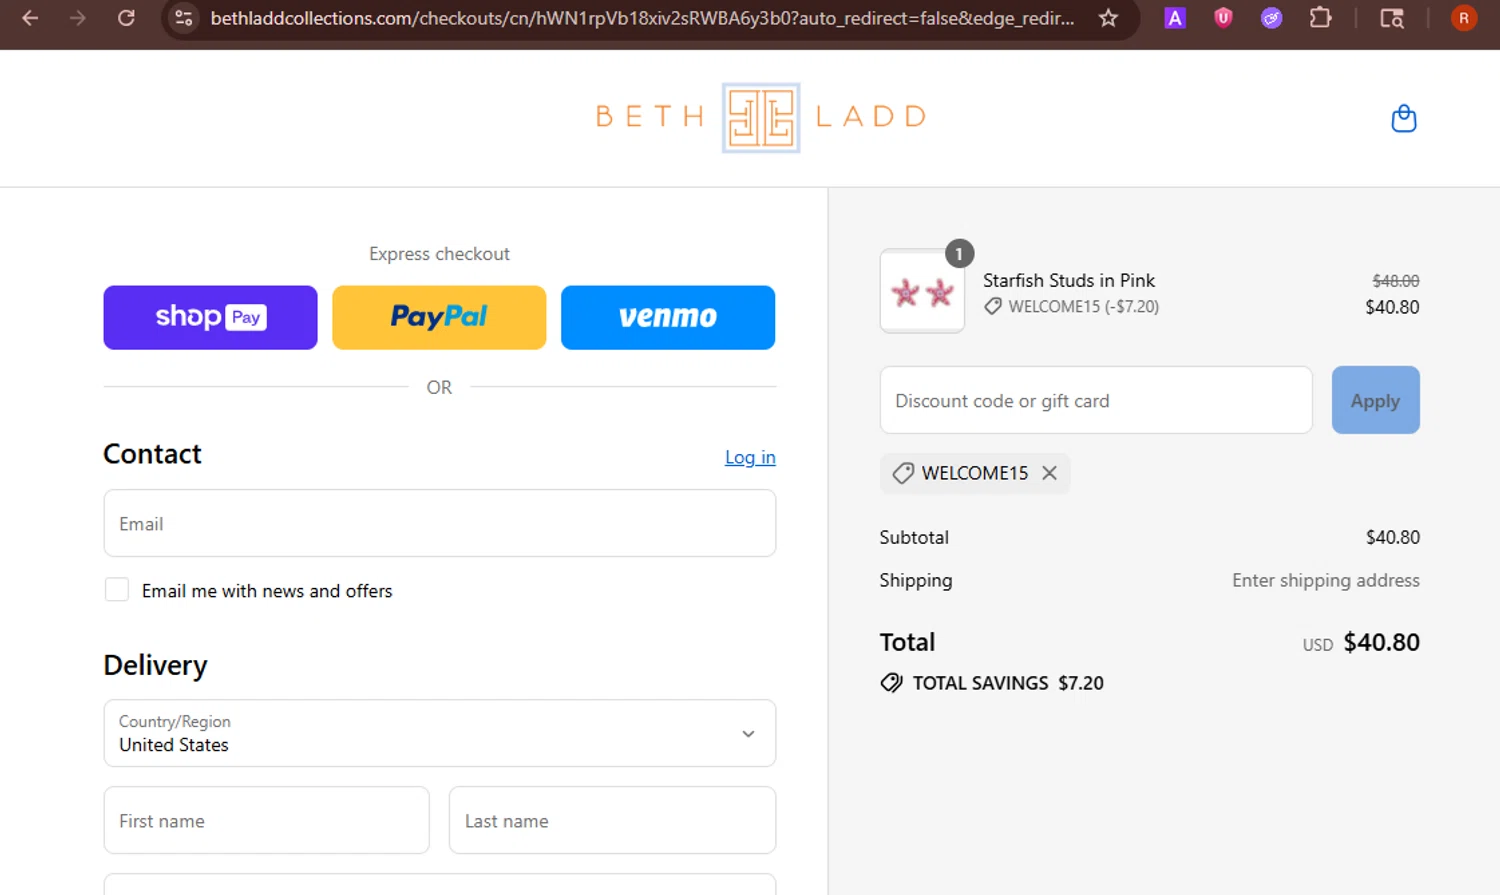Expand the Country/Region dropdown
Viewport: 1500px width, 895px height.
coord(440,733)
